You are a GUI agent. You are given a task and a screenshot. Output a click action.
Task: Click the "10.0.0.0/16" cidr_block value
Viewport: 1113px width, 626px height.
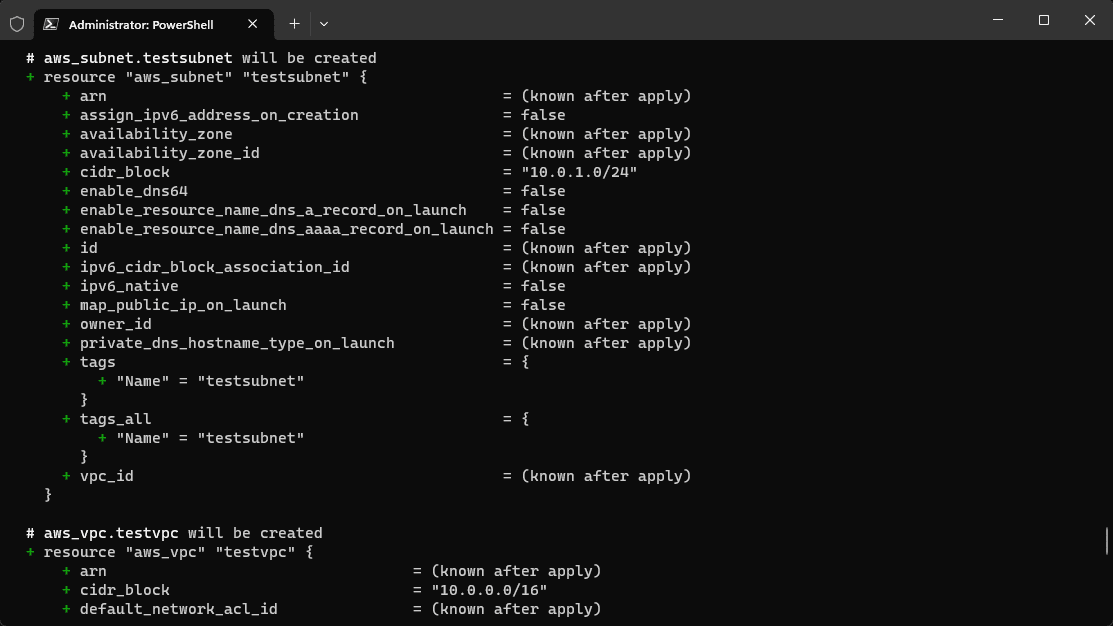(x=489, y=590)
